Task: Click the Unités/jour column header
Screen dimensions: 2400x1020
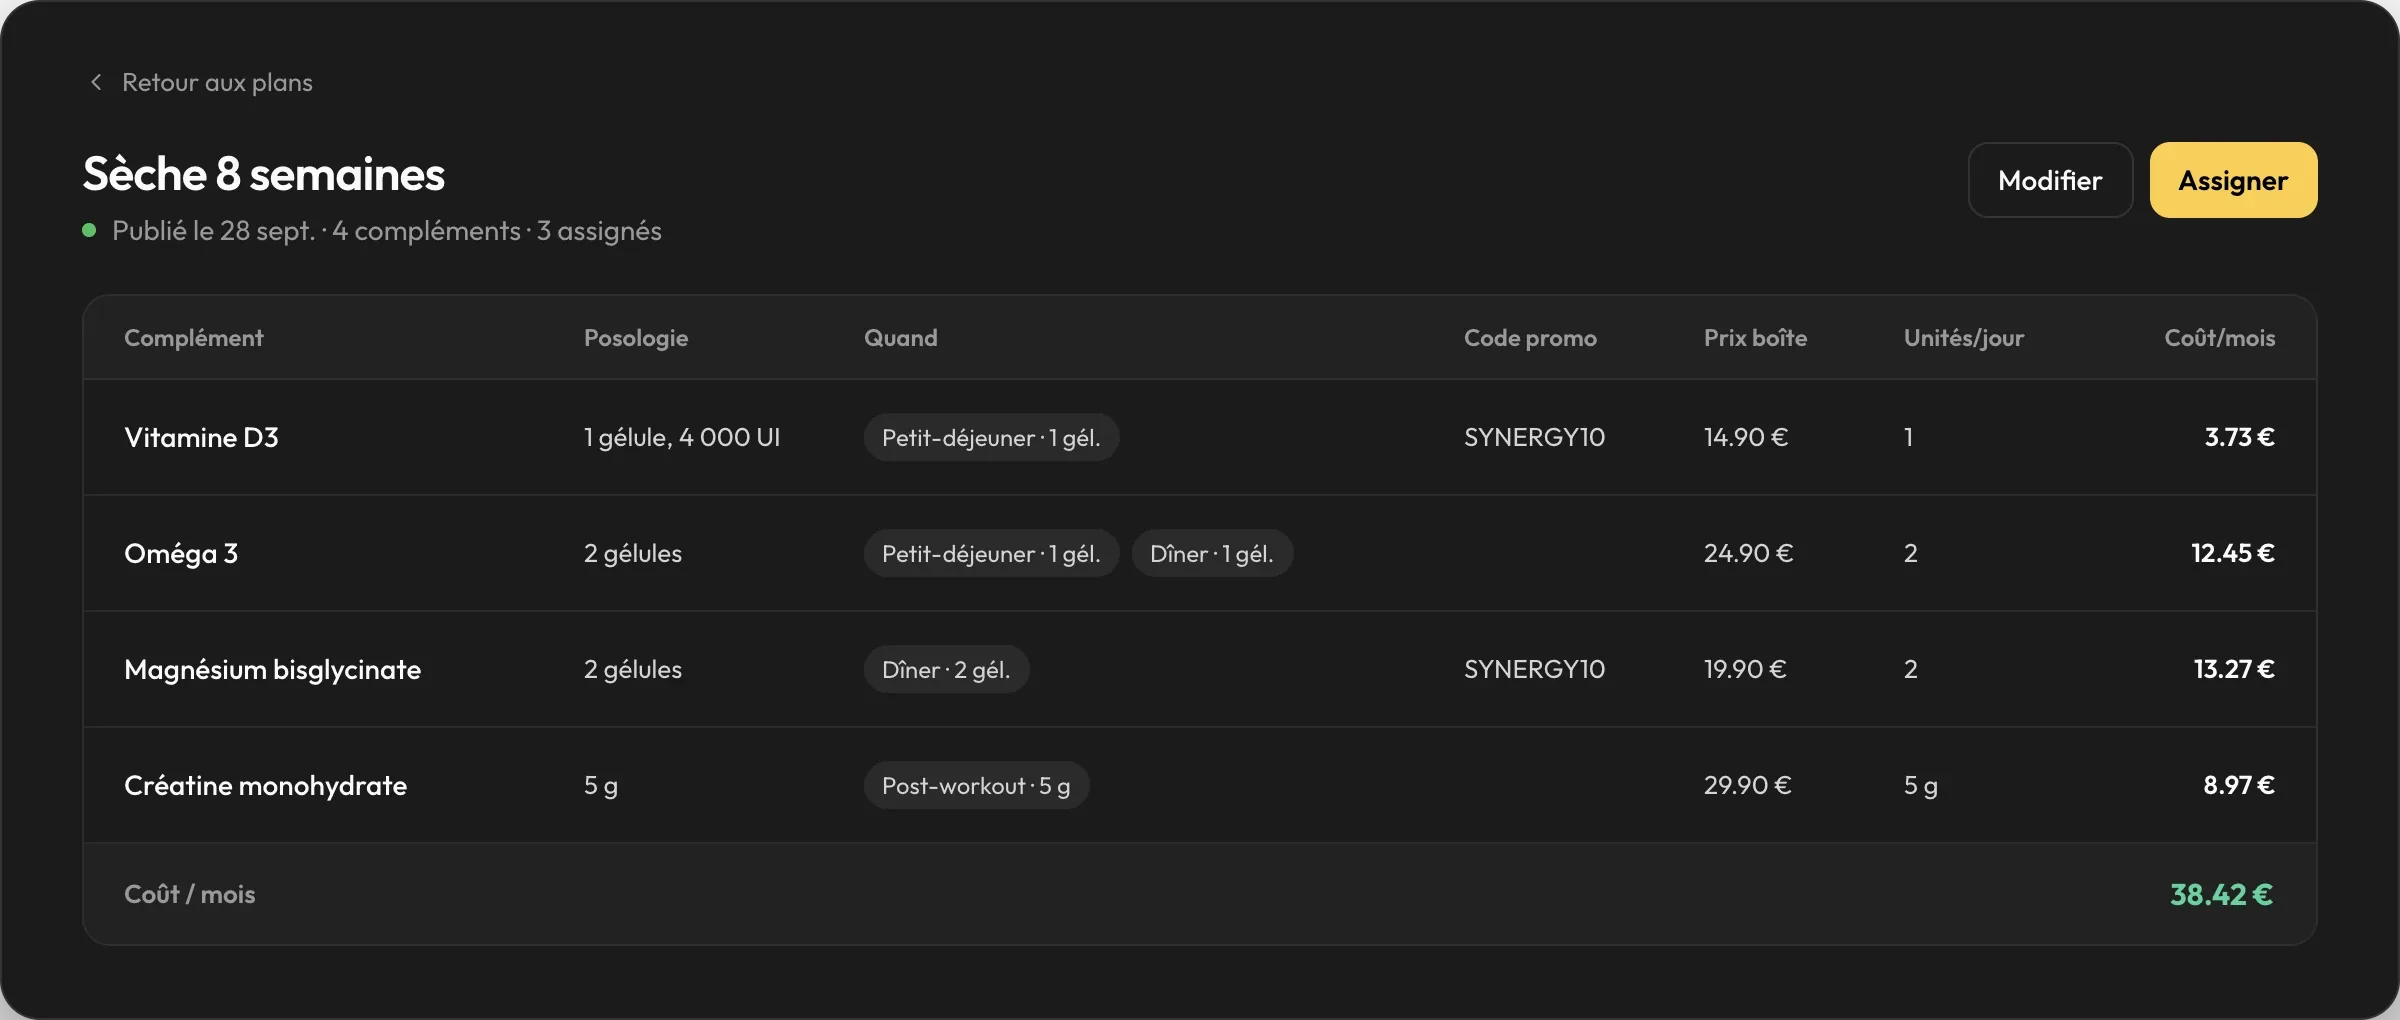Action: tap(1964, 338)
